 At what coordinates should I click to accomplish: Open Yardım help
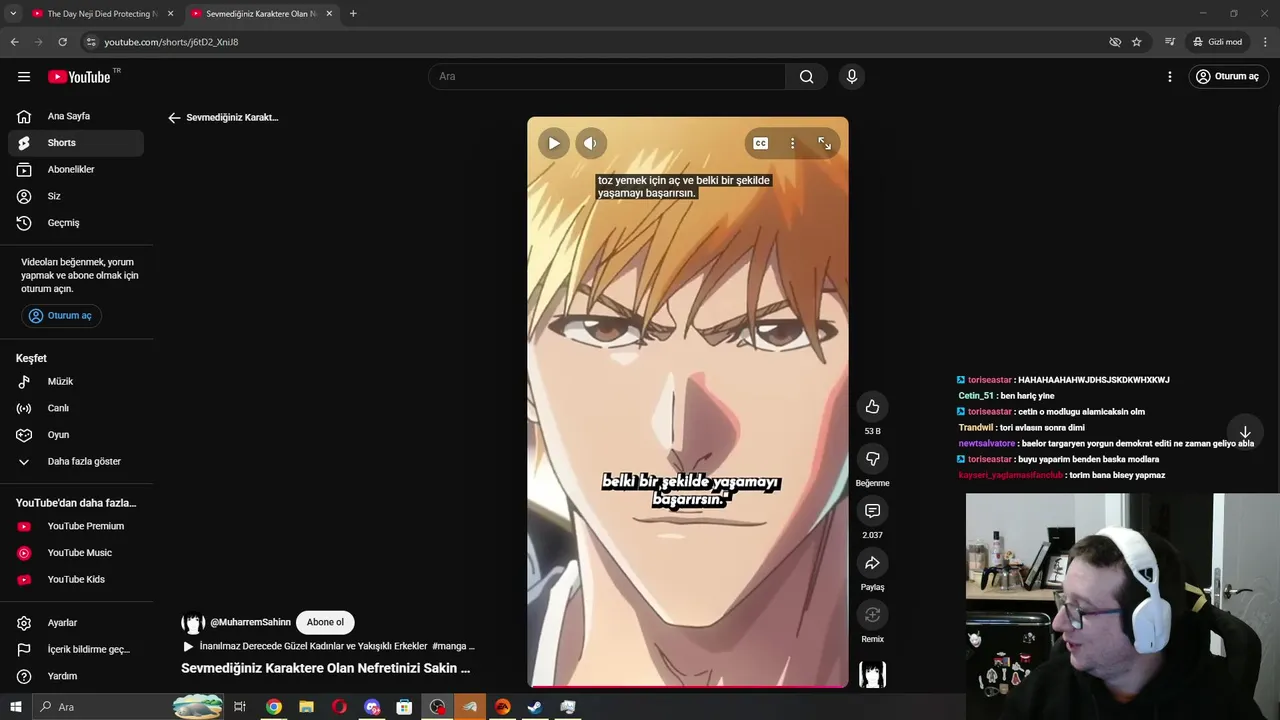(x=76, y=676)
